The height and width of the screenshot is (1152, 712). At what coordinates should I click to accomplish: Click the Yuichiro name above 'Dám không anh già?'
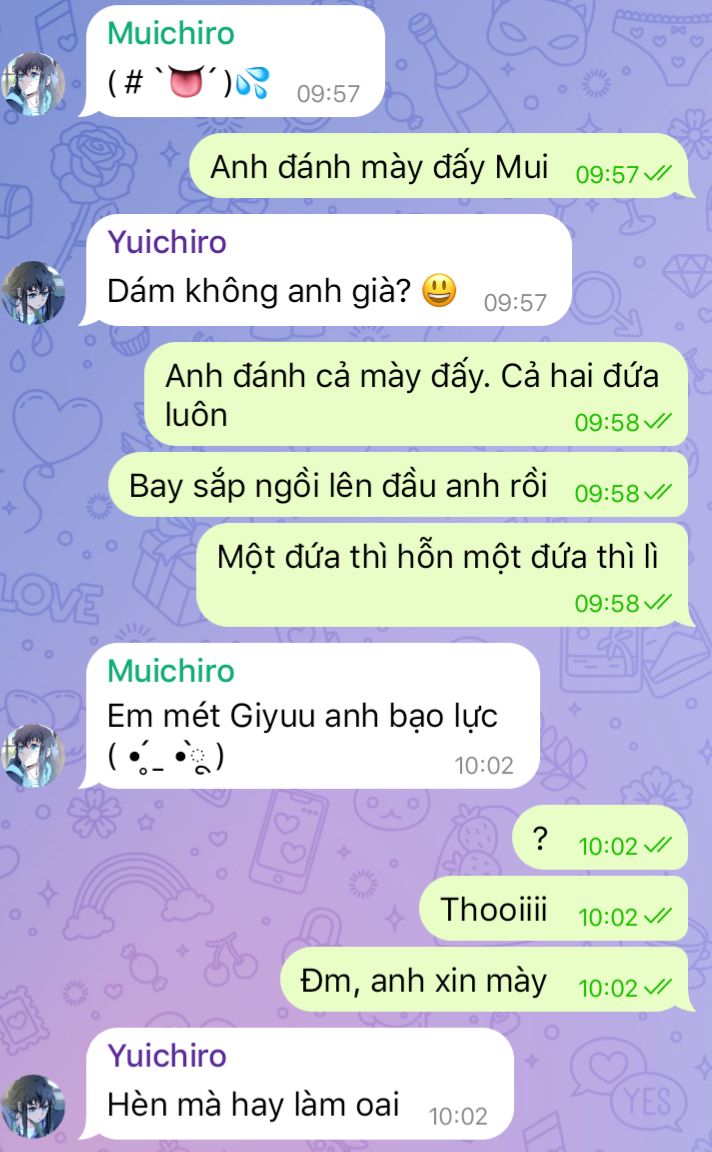click(x=167, y=242)
